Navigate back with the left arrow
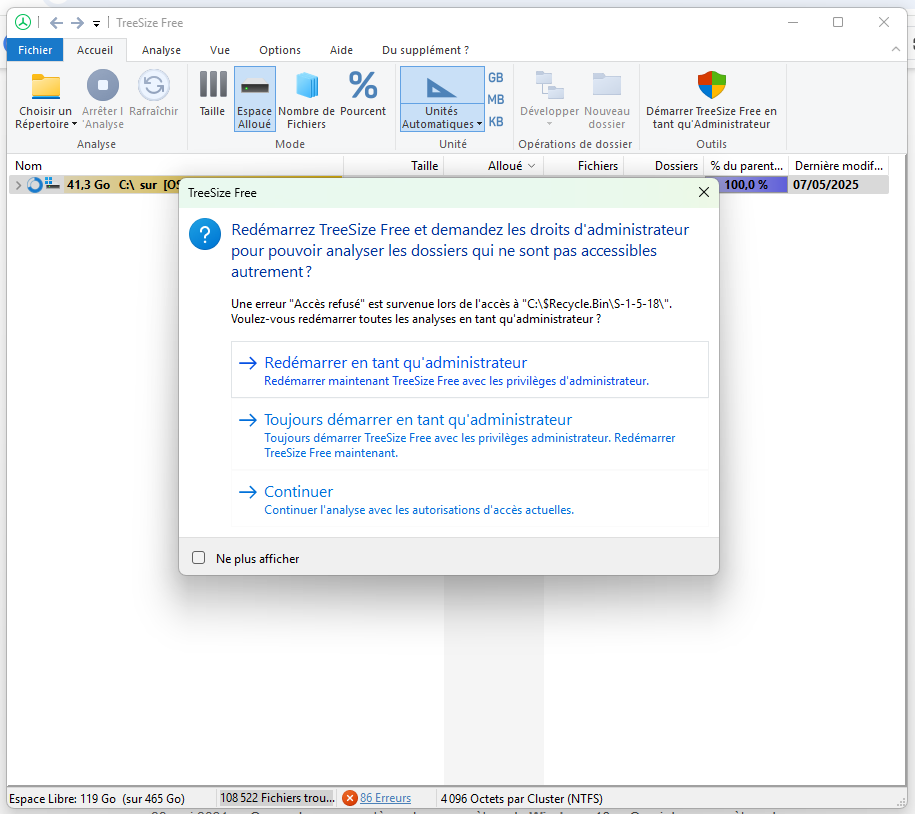Viewport: 915px width, 814px height. pyautogui.click(x=56, y=23)
